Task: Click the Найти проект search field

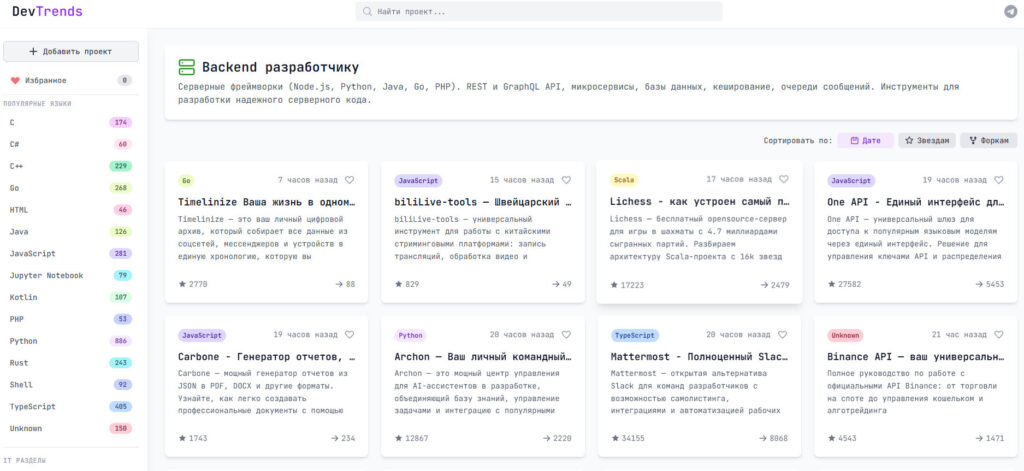Action: tap(539, 11)
